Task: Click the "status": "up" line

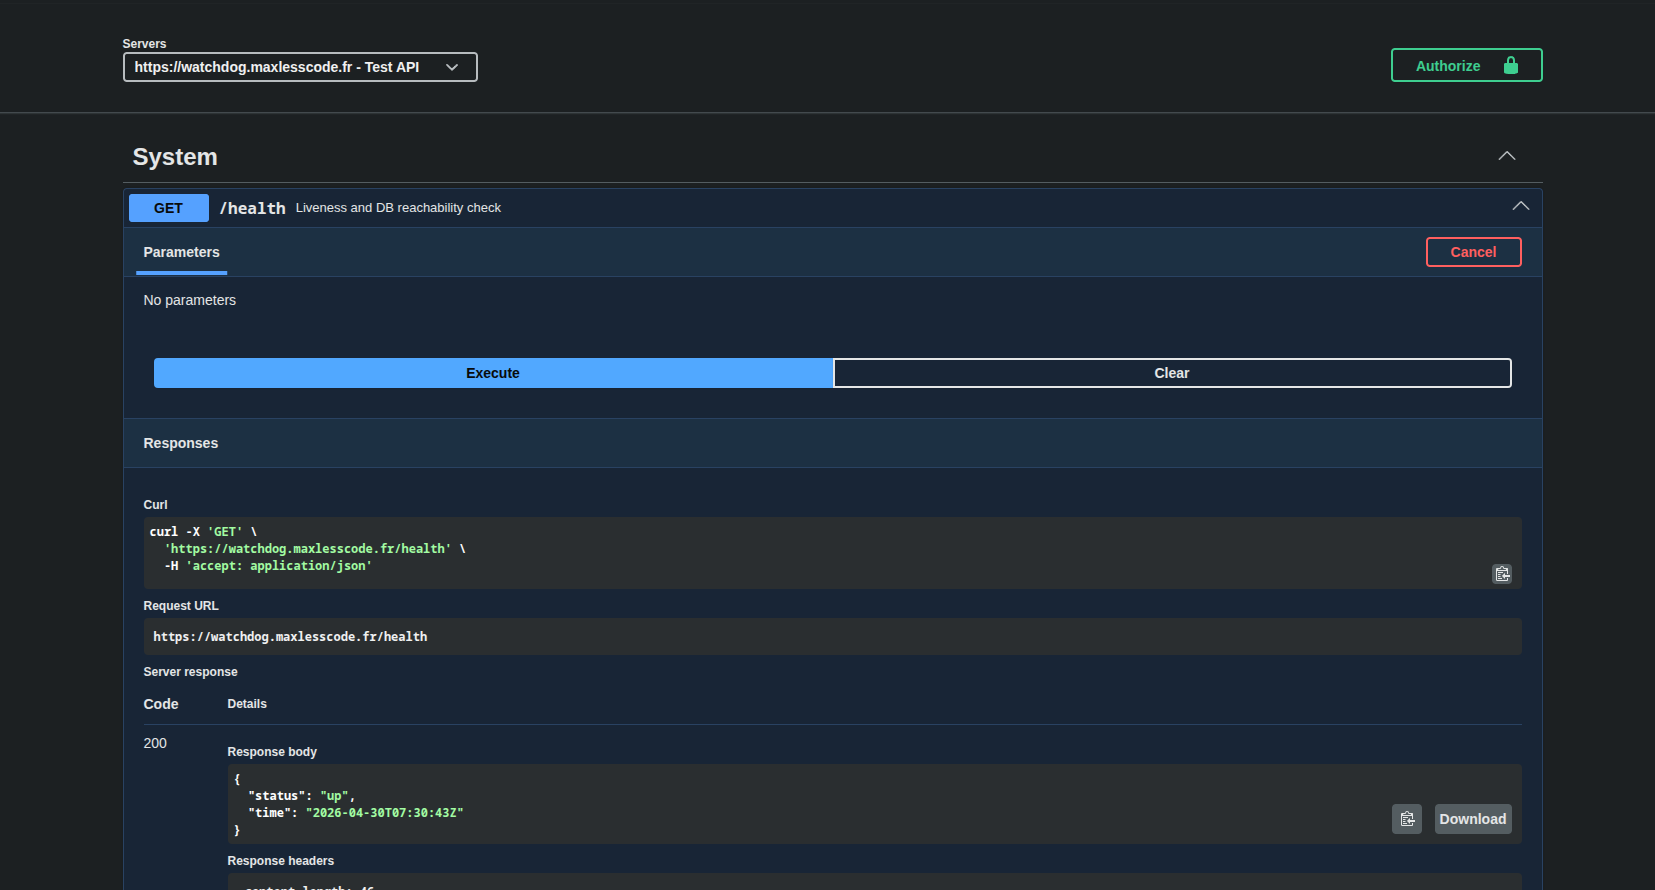Action: point(301,796)
